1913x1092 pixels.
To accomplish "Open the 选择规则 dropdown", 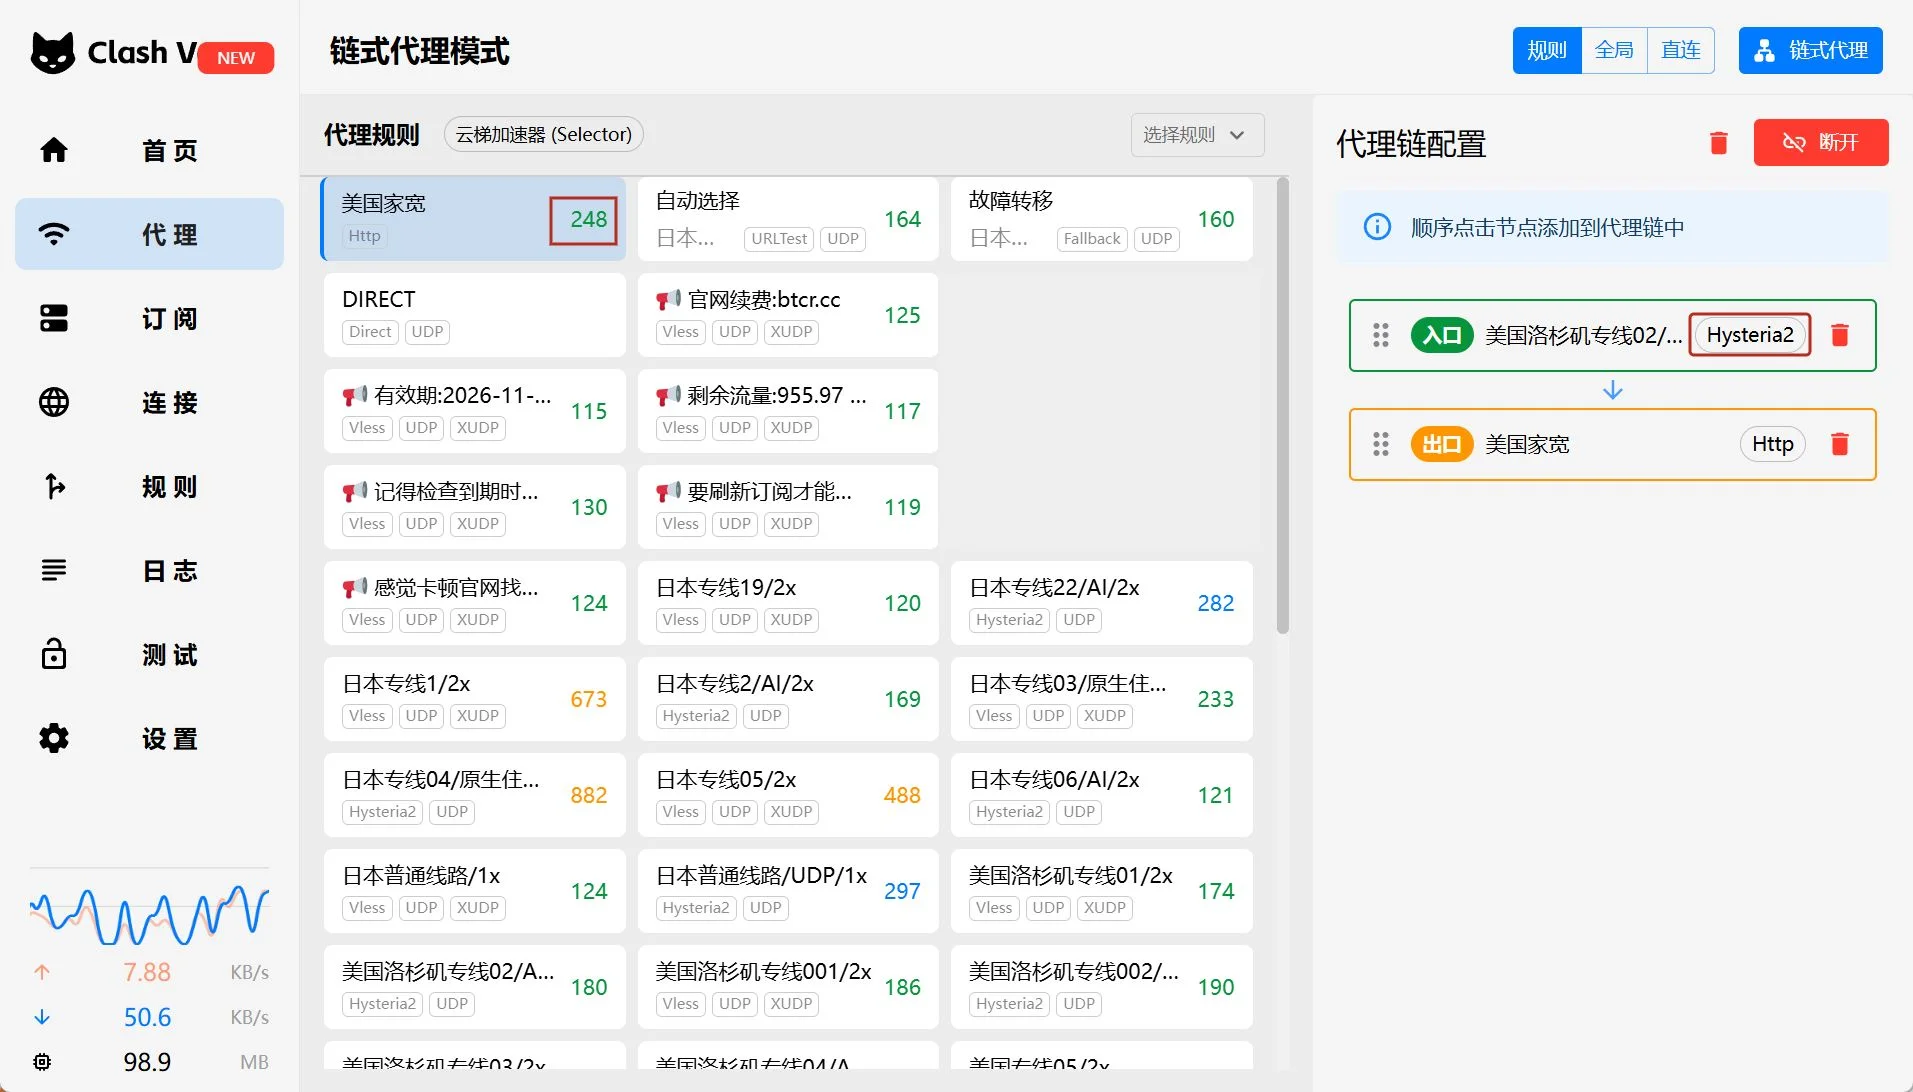I will (1197, 135).
